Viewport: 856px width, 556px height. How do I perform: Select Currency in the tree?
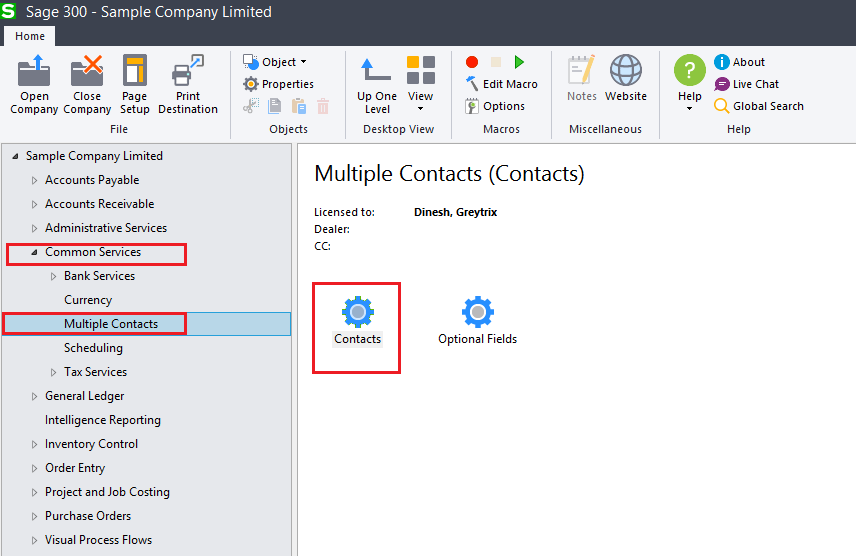(88, 300)
